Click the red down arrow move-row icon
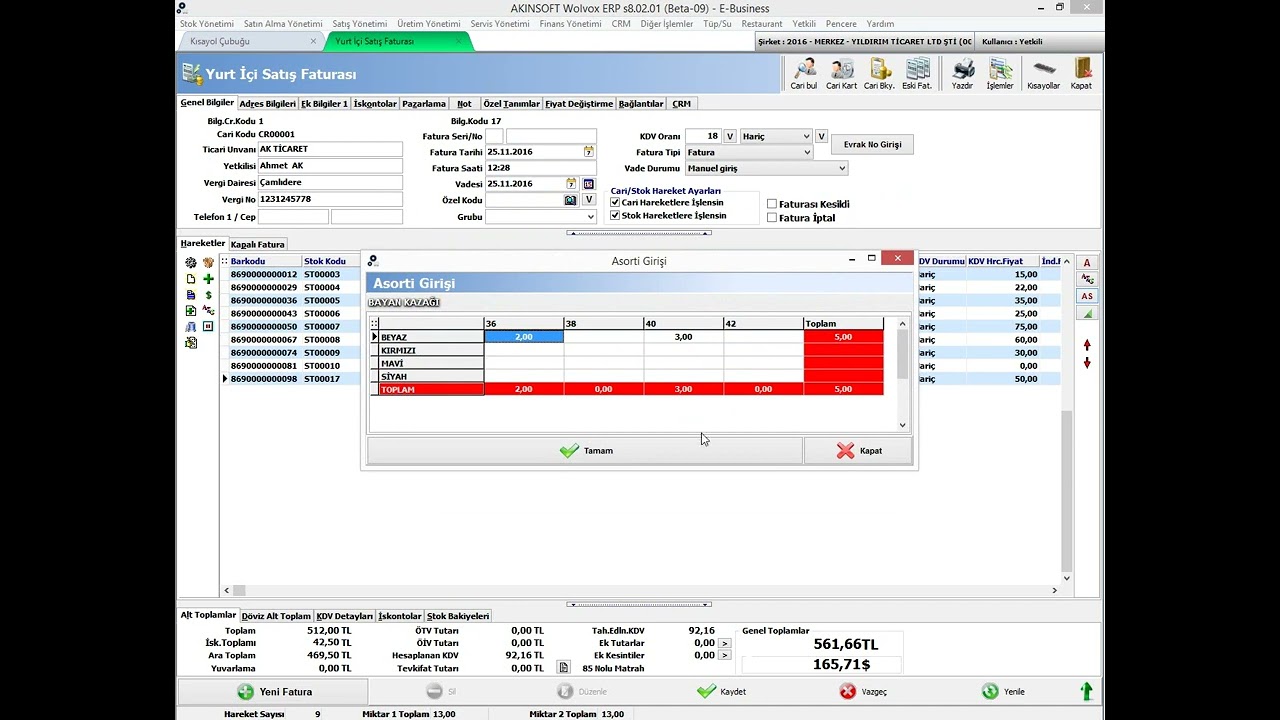The image size is (1280, 720). [x=1087, y=362]
